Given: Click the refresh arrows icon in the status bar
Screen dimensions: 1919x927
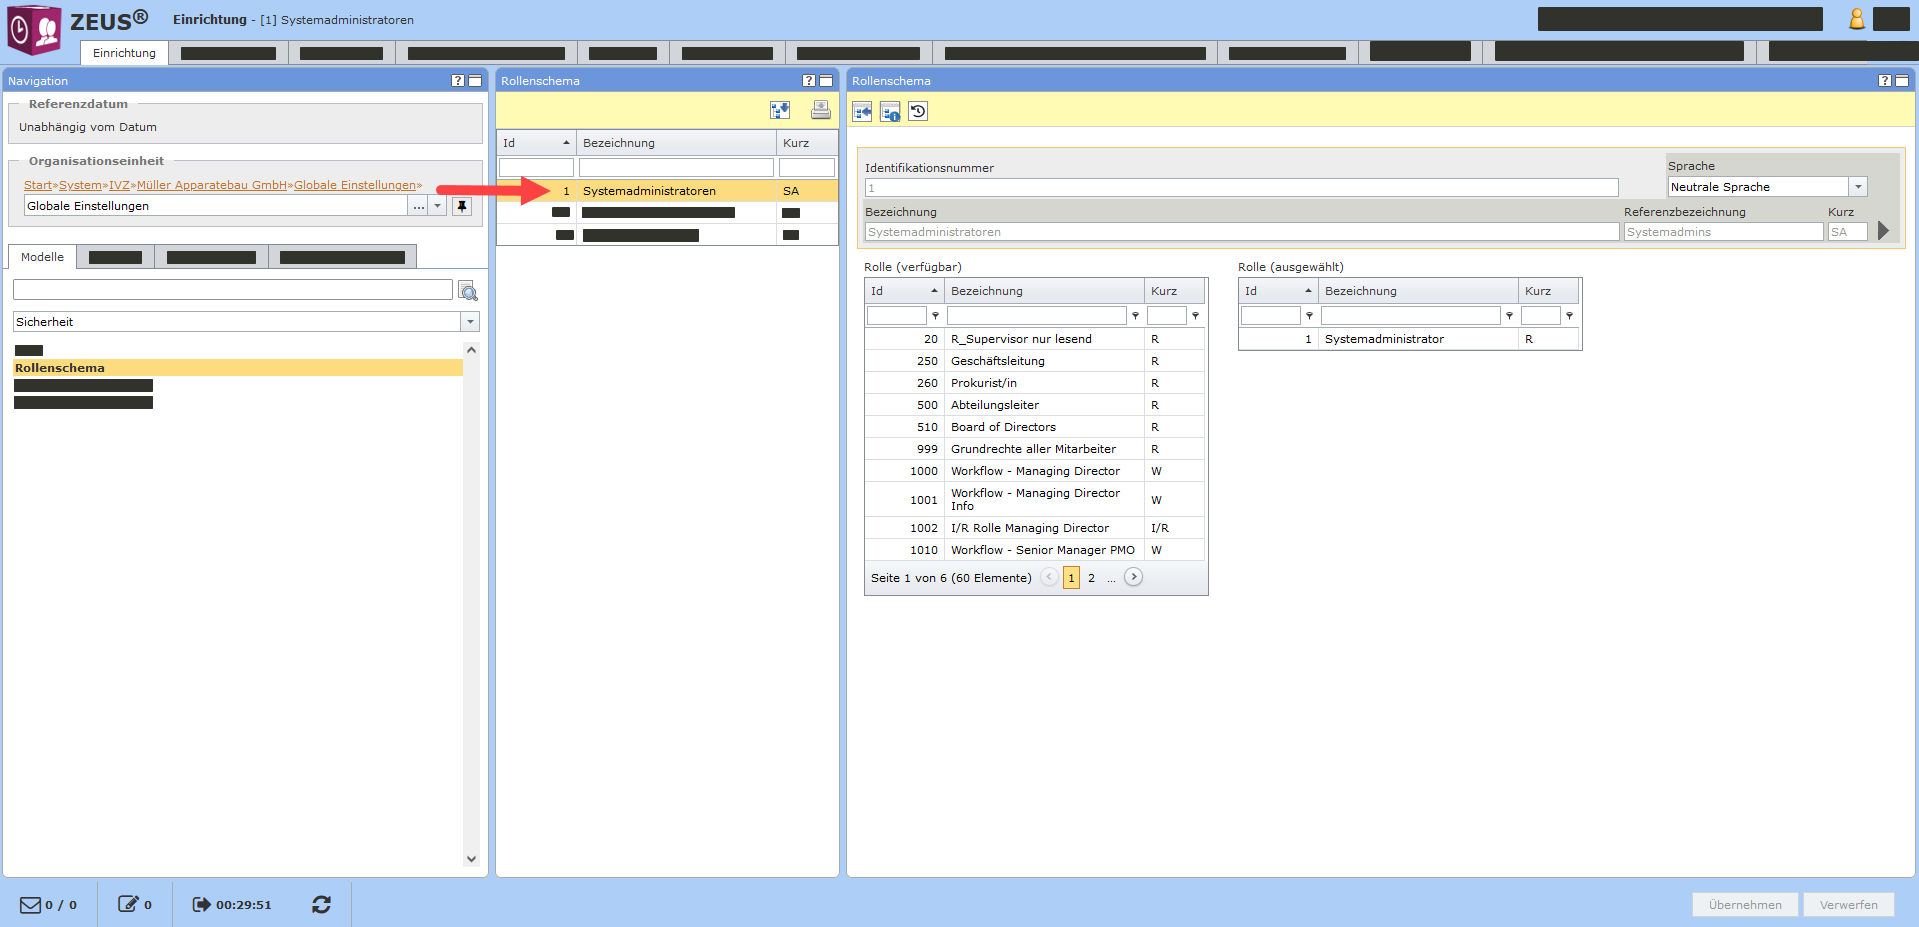Looking at the screenshot, I should 321,904.
